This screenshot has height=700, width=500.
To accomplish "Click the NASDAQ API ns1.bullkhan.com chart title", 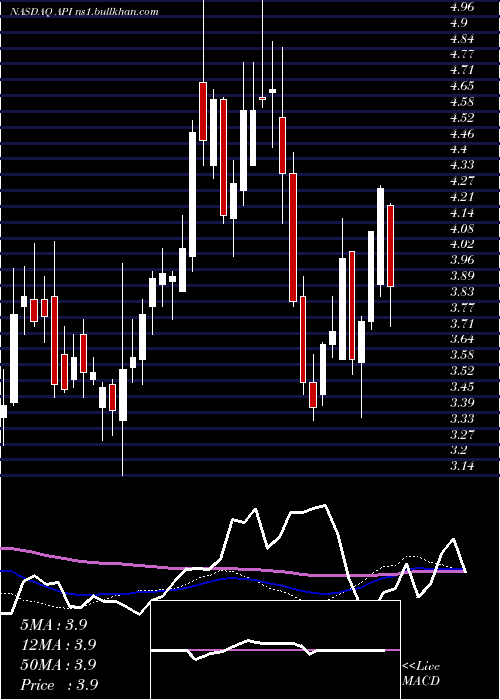I will [84, 12].
